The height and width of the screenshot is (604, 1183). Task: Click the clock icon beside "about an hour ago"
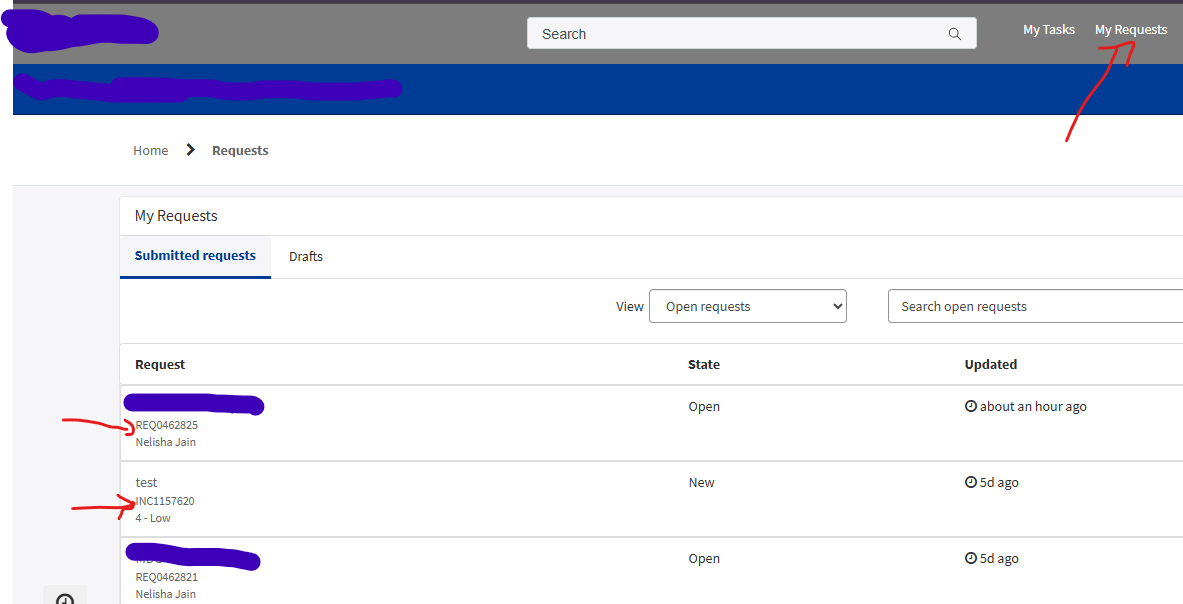(970, 405)
